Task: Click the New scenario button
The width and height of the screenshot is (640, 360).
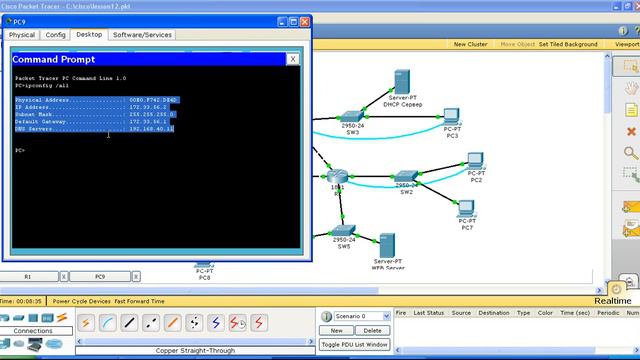Action: pyautogui.click(x=336, y=331)
